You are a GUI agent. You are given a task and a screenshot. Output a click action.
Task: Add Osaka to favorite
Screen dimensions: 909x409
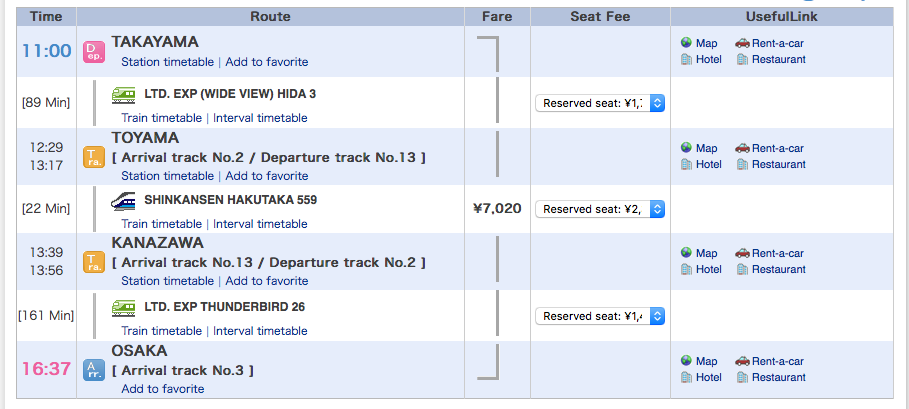pos(162,389)
